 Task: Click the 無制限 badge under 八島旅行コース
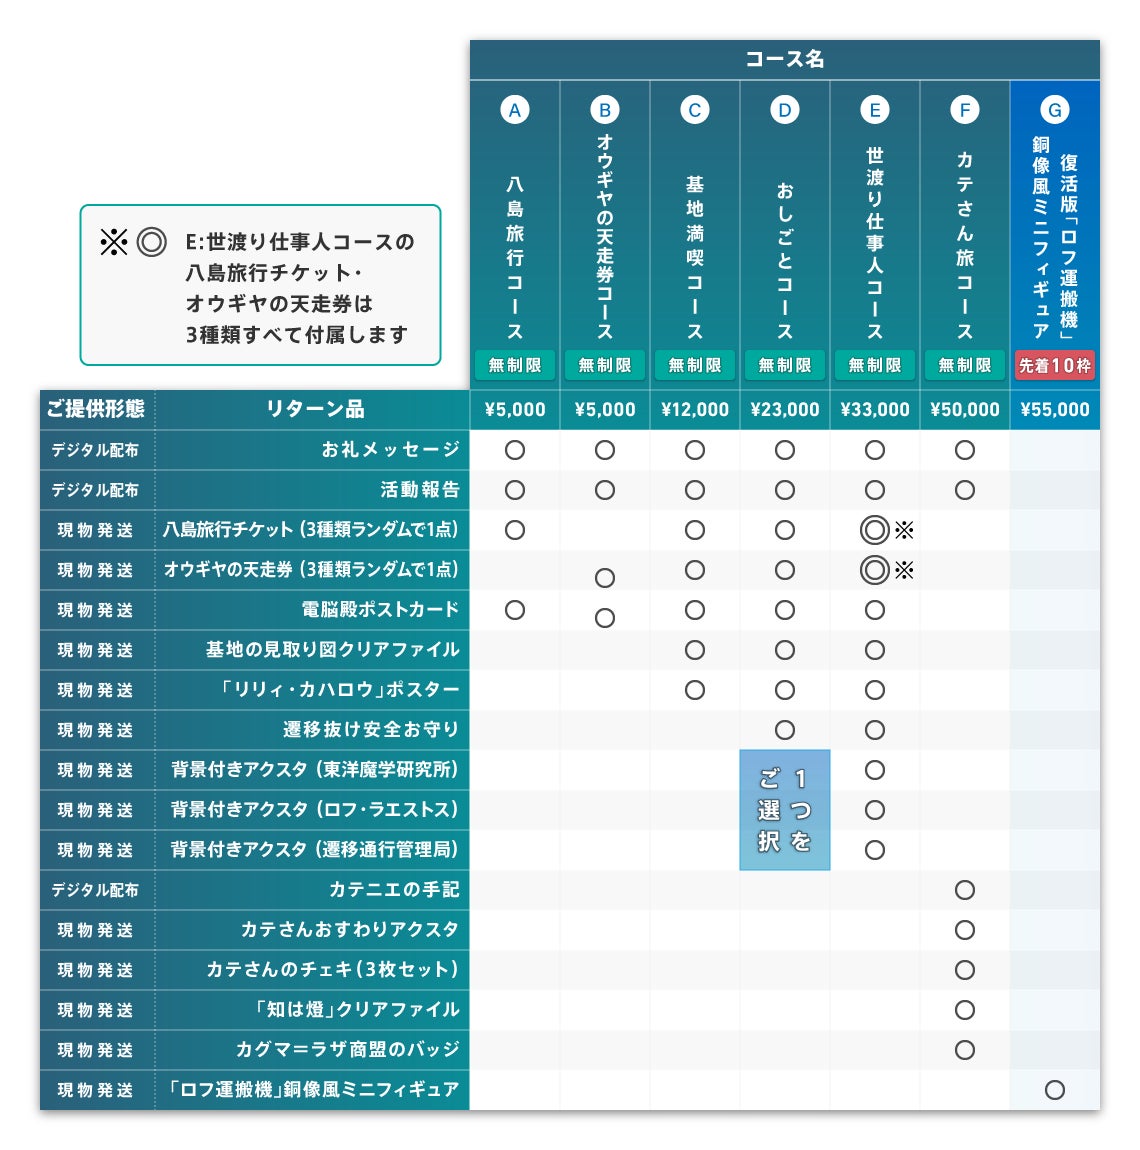(x=514, y=366)
